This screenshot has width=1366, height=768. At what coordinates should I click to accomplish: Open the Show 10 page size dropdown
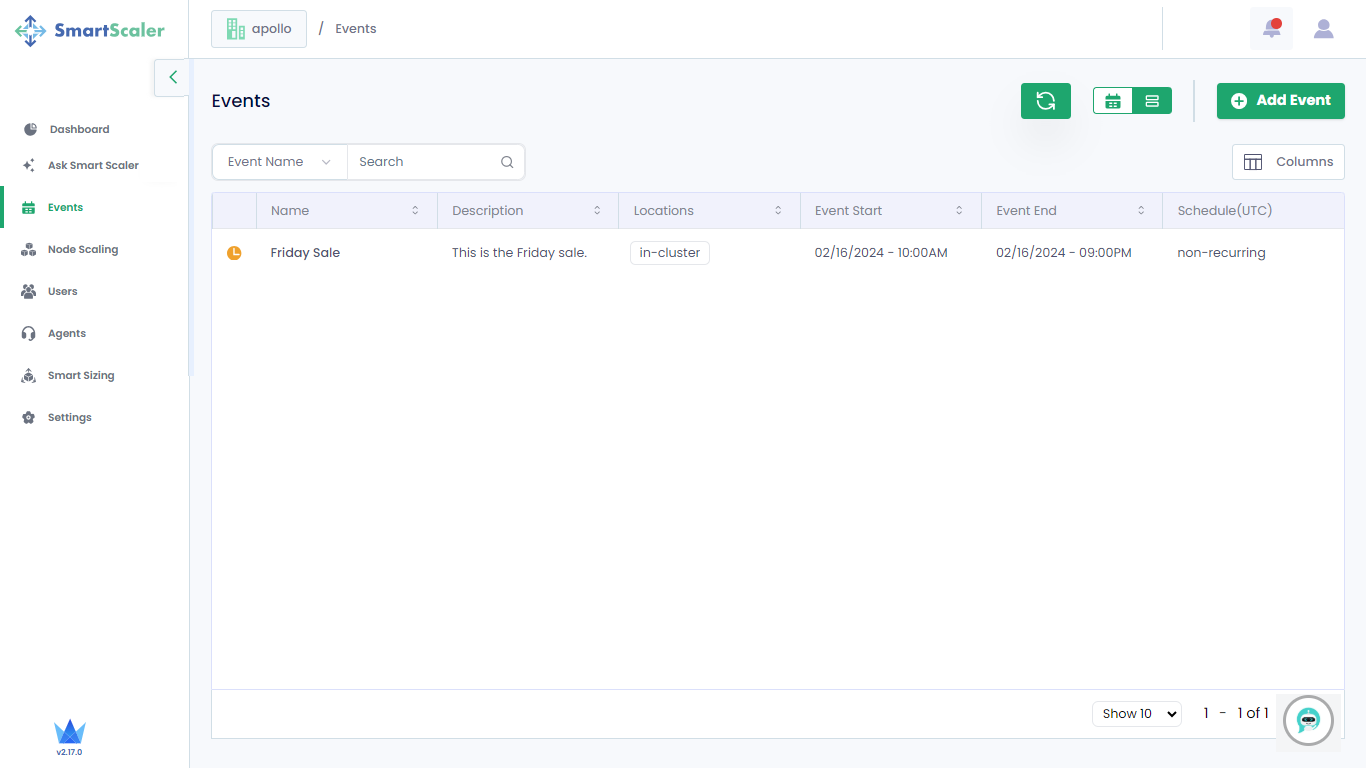(1136, 714)
